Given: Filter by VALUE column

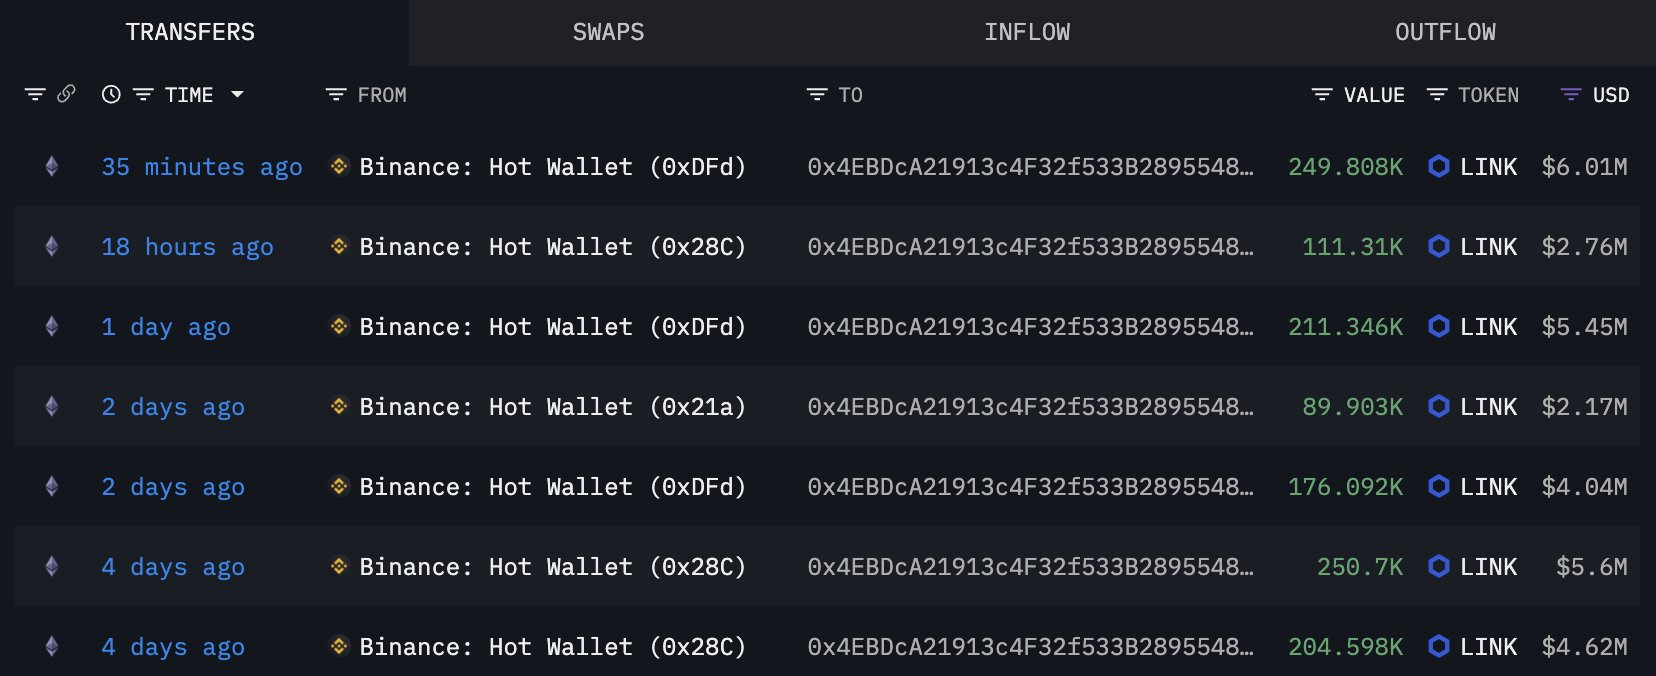Looking at the screenshot, I should (1322, 94).
